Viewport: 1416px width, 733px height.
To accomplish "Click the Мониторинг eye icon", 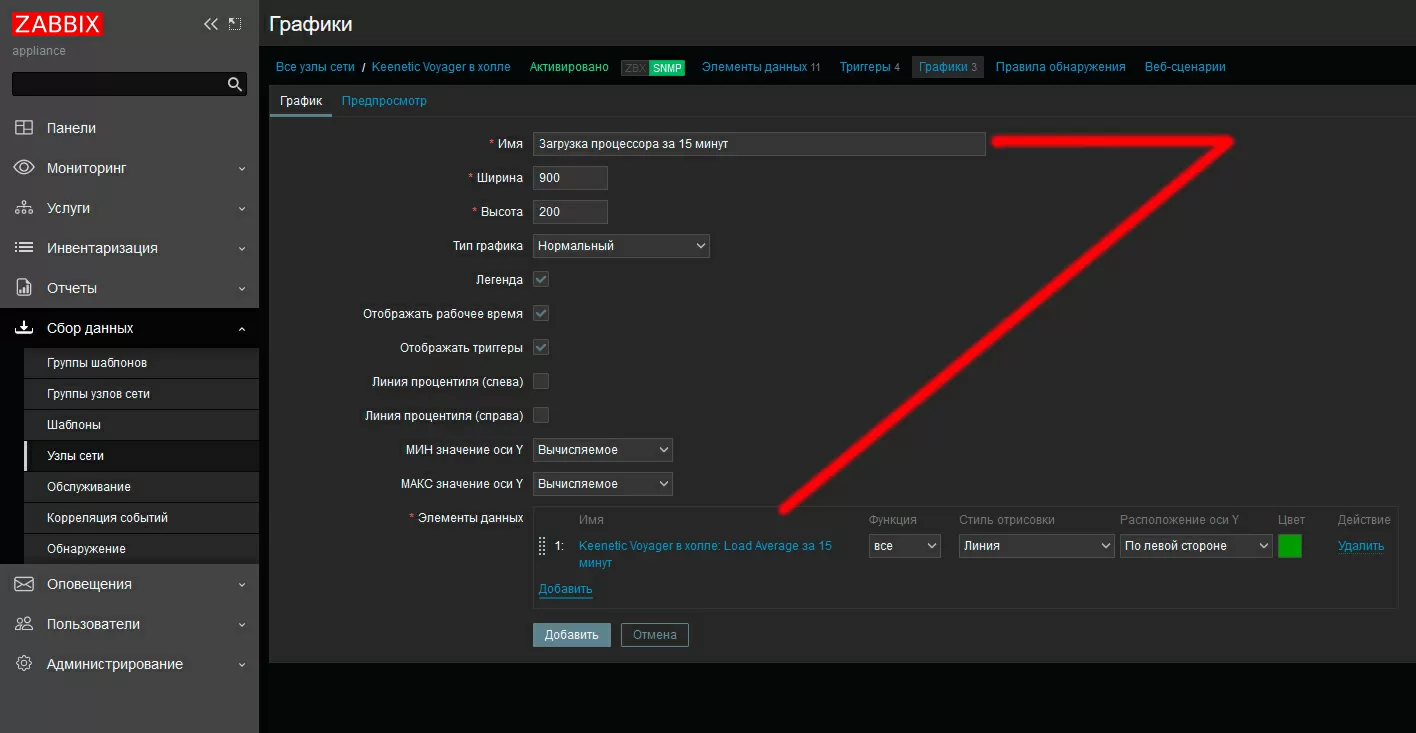I will [x=24, y=168].
